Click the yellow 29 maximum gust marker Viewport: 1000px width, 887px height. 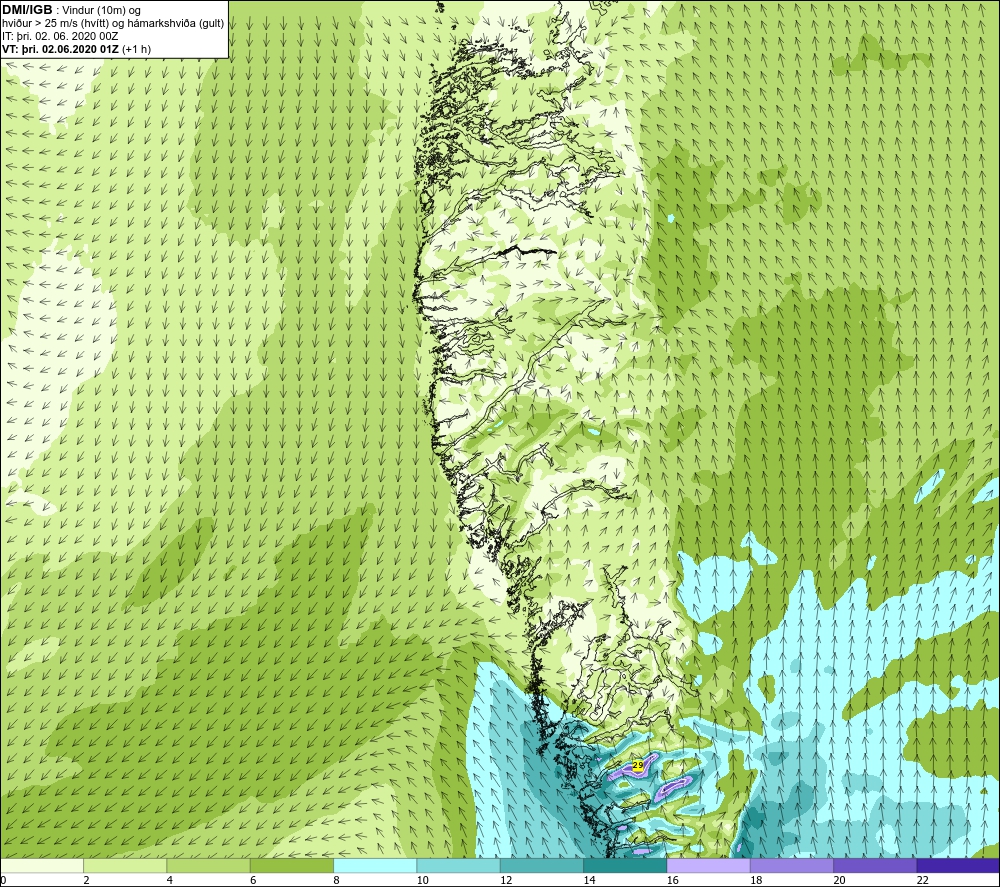(638, 765)
